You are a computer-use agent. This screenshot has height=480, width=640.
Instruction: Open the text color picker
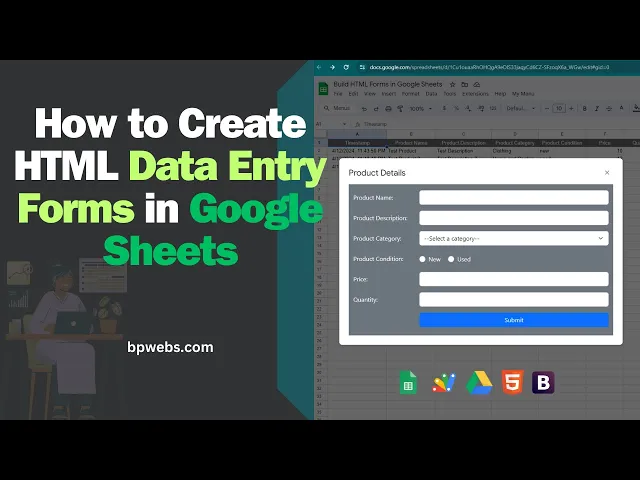(622, 109)
